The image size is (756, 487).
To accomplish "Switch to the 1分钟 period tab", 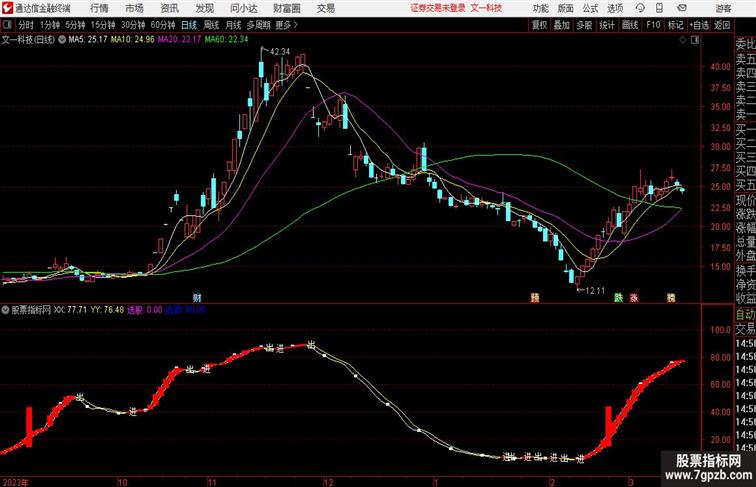I will [50, 25].
